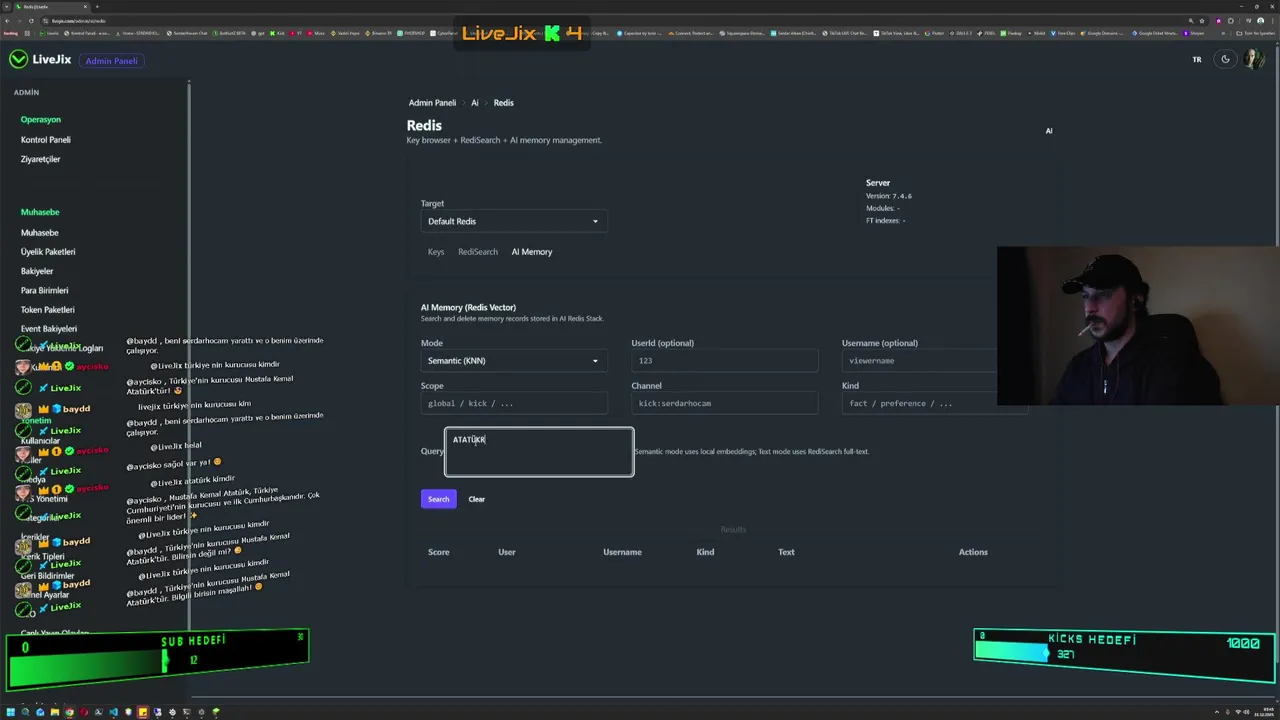The height and width of the screenshot is (720, 1280).
Task: Focus the Channel input field
Action: coord(725,403)
